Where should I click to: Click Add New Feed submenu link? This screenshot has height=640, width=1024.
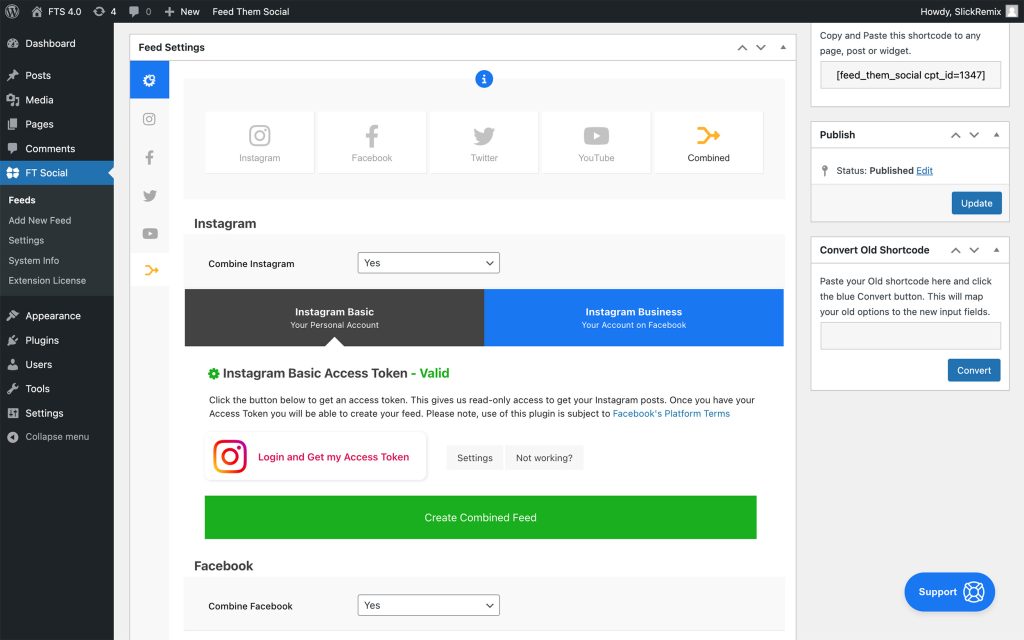tap(40, 220)
